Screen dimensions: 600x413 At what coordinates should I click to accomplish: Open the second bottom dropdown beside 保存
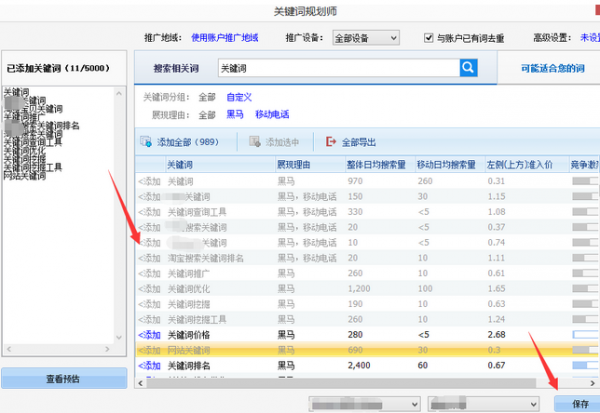480,404
